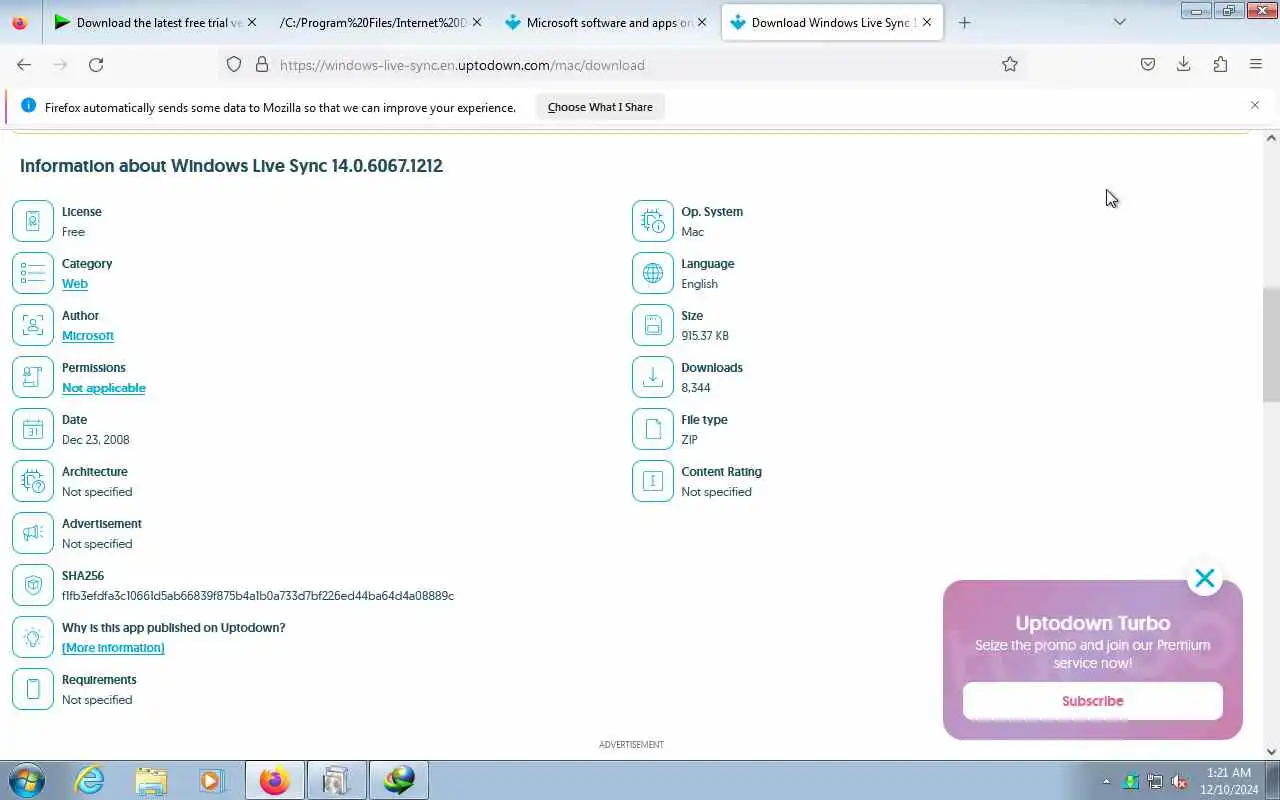The width and height of the screenshot is (1280, 800).
Task: Open the Firefox Downloads panel
Action: click(1184, 65)
